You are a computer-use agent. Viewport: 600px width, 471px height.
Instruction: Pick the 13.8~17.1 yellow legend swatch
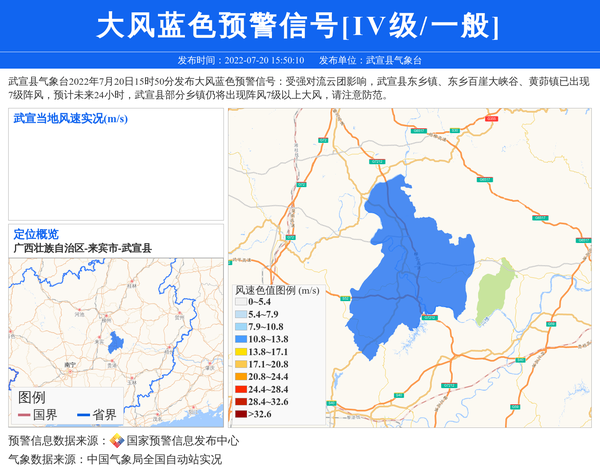click(x=240, y=352)
